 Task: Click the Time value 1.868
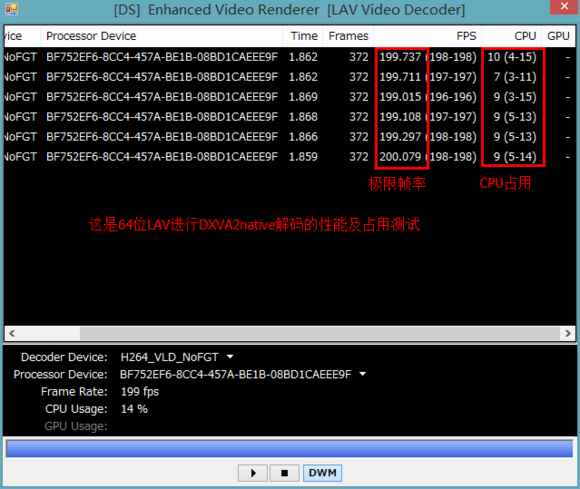[x=303, y=117]
